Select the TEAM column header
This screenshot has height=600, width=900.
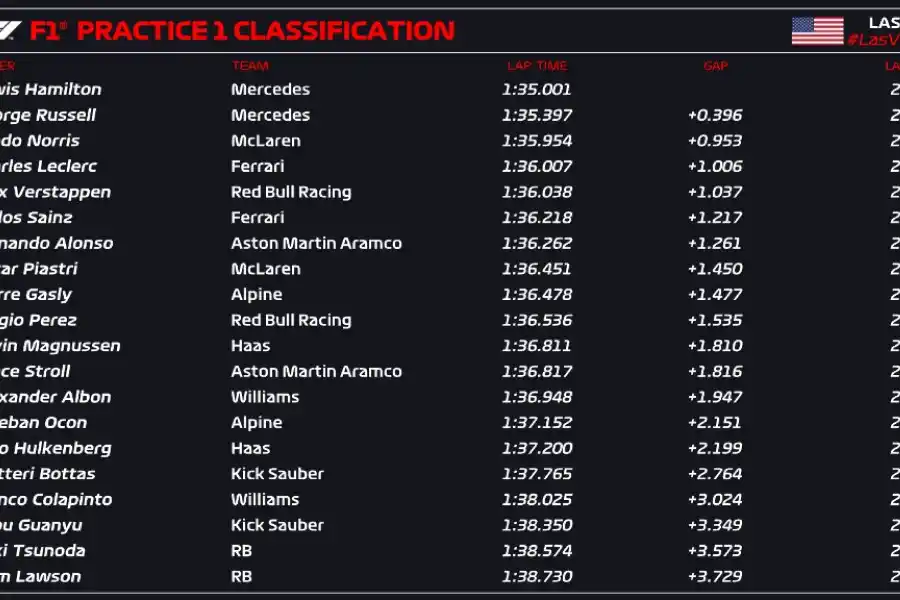pos(250,66)
